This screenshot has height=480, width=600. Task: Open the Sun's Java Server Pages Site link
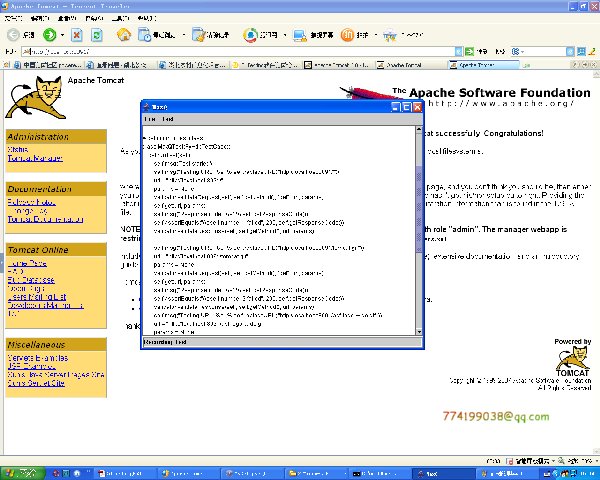click(56, 375)
